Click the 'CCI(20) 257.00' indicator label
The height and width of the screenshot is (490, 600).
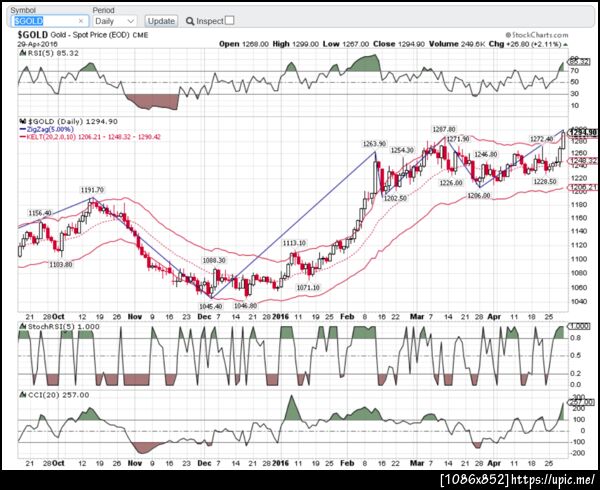(x=59, y=395)
